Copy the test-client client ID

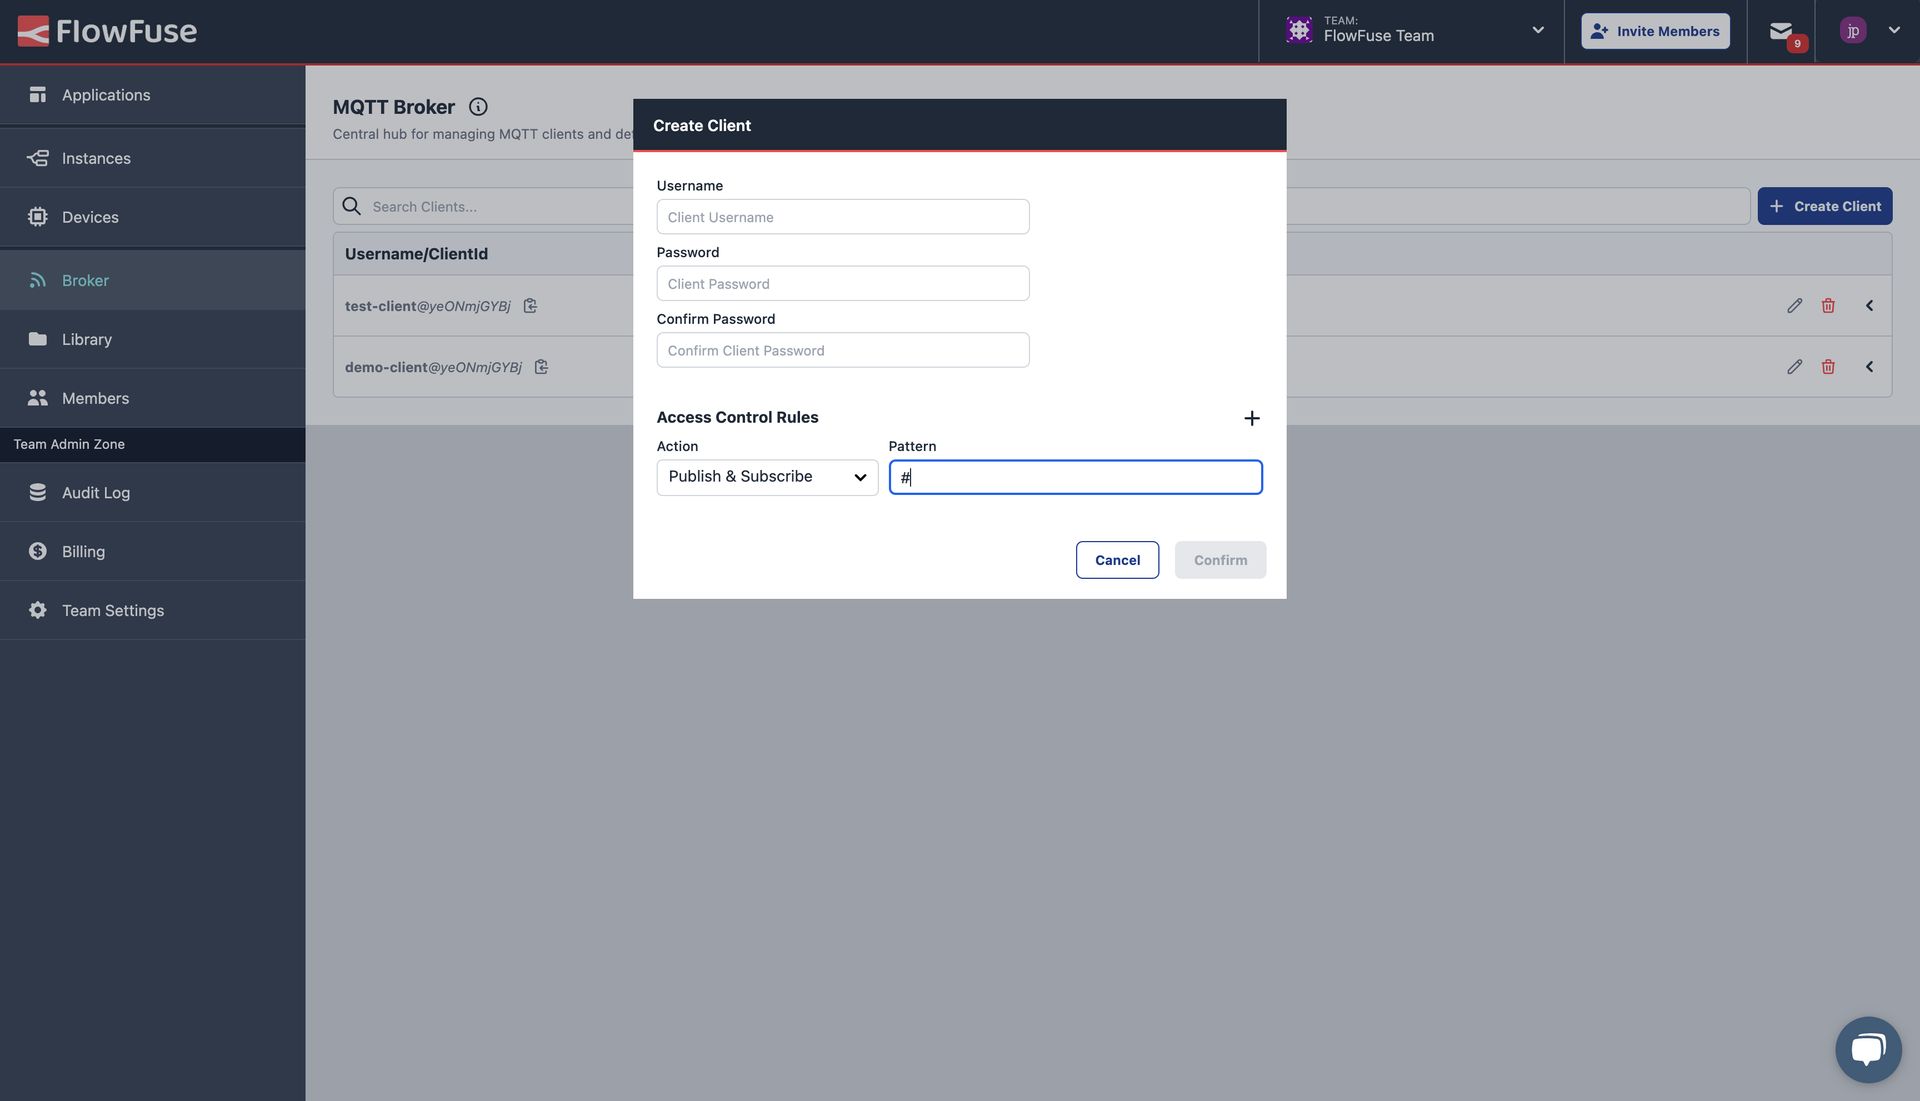click(530, 306)
